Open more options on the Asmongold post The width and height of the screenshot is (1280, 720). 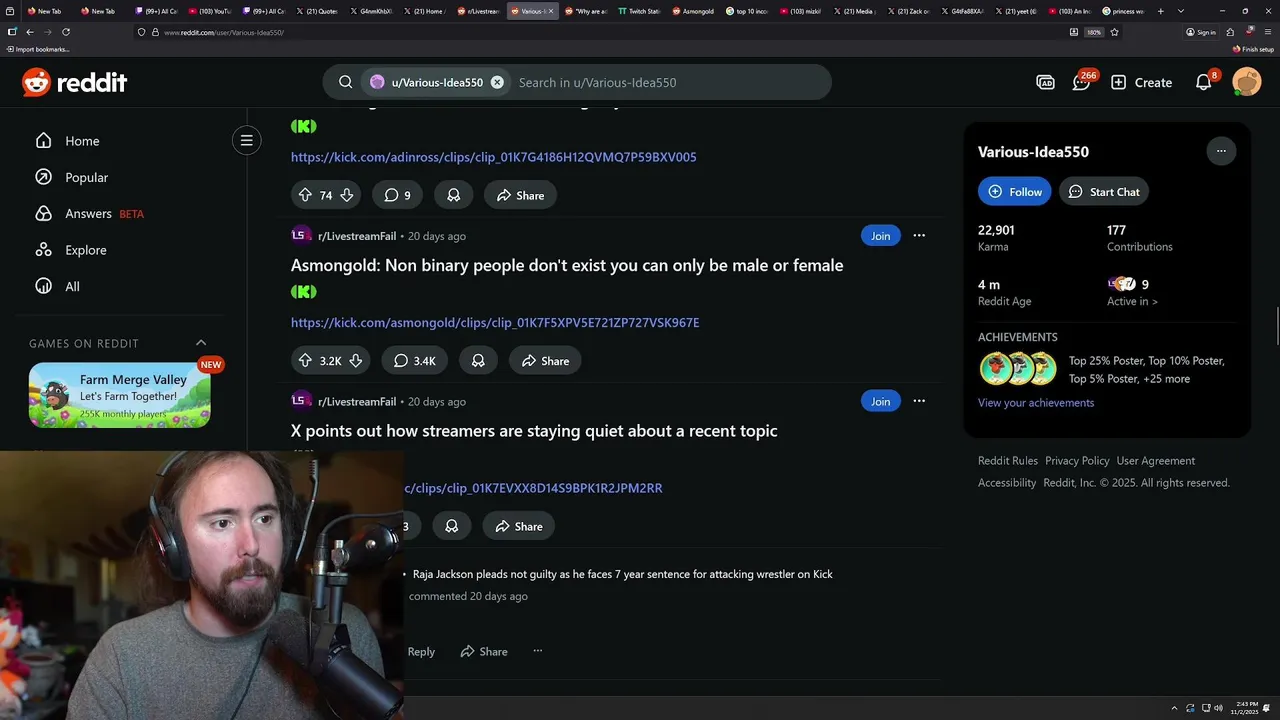919,236
